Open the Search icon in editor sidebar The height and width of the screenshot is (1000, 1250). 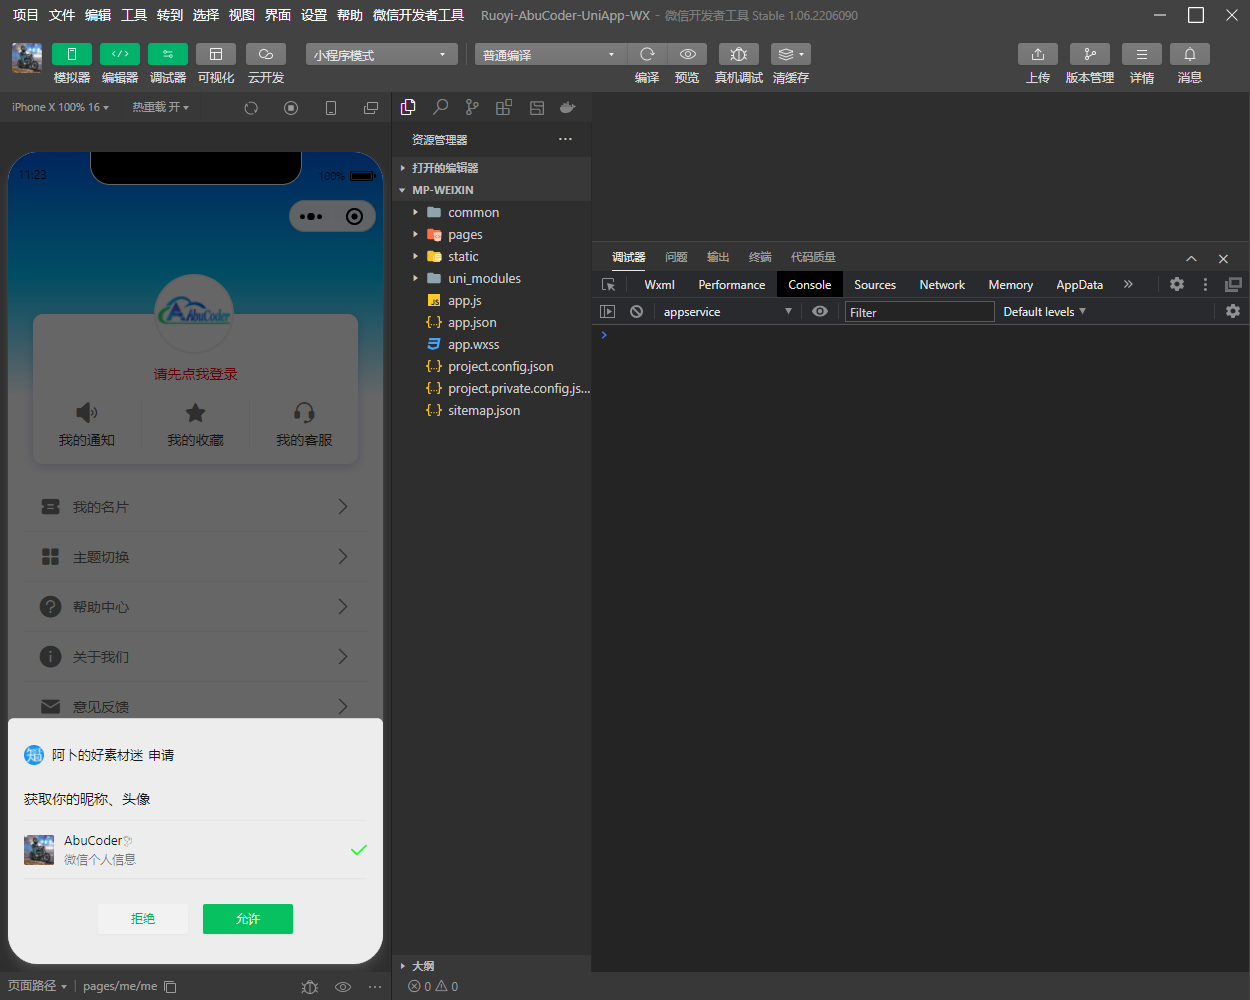point(440,107)
